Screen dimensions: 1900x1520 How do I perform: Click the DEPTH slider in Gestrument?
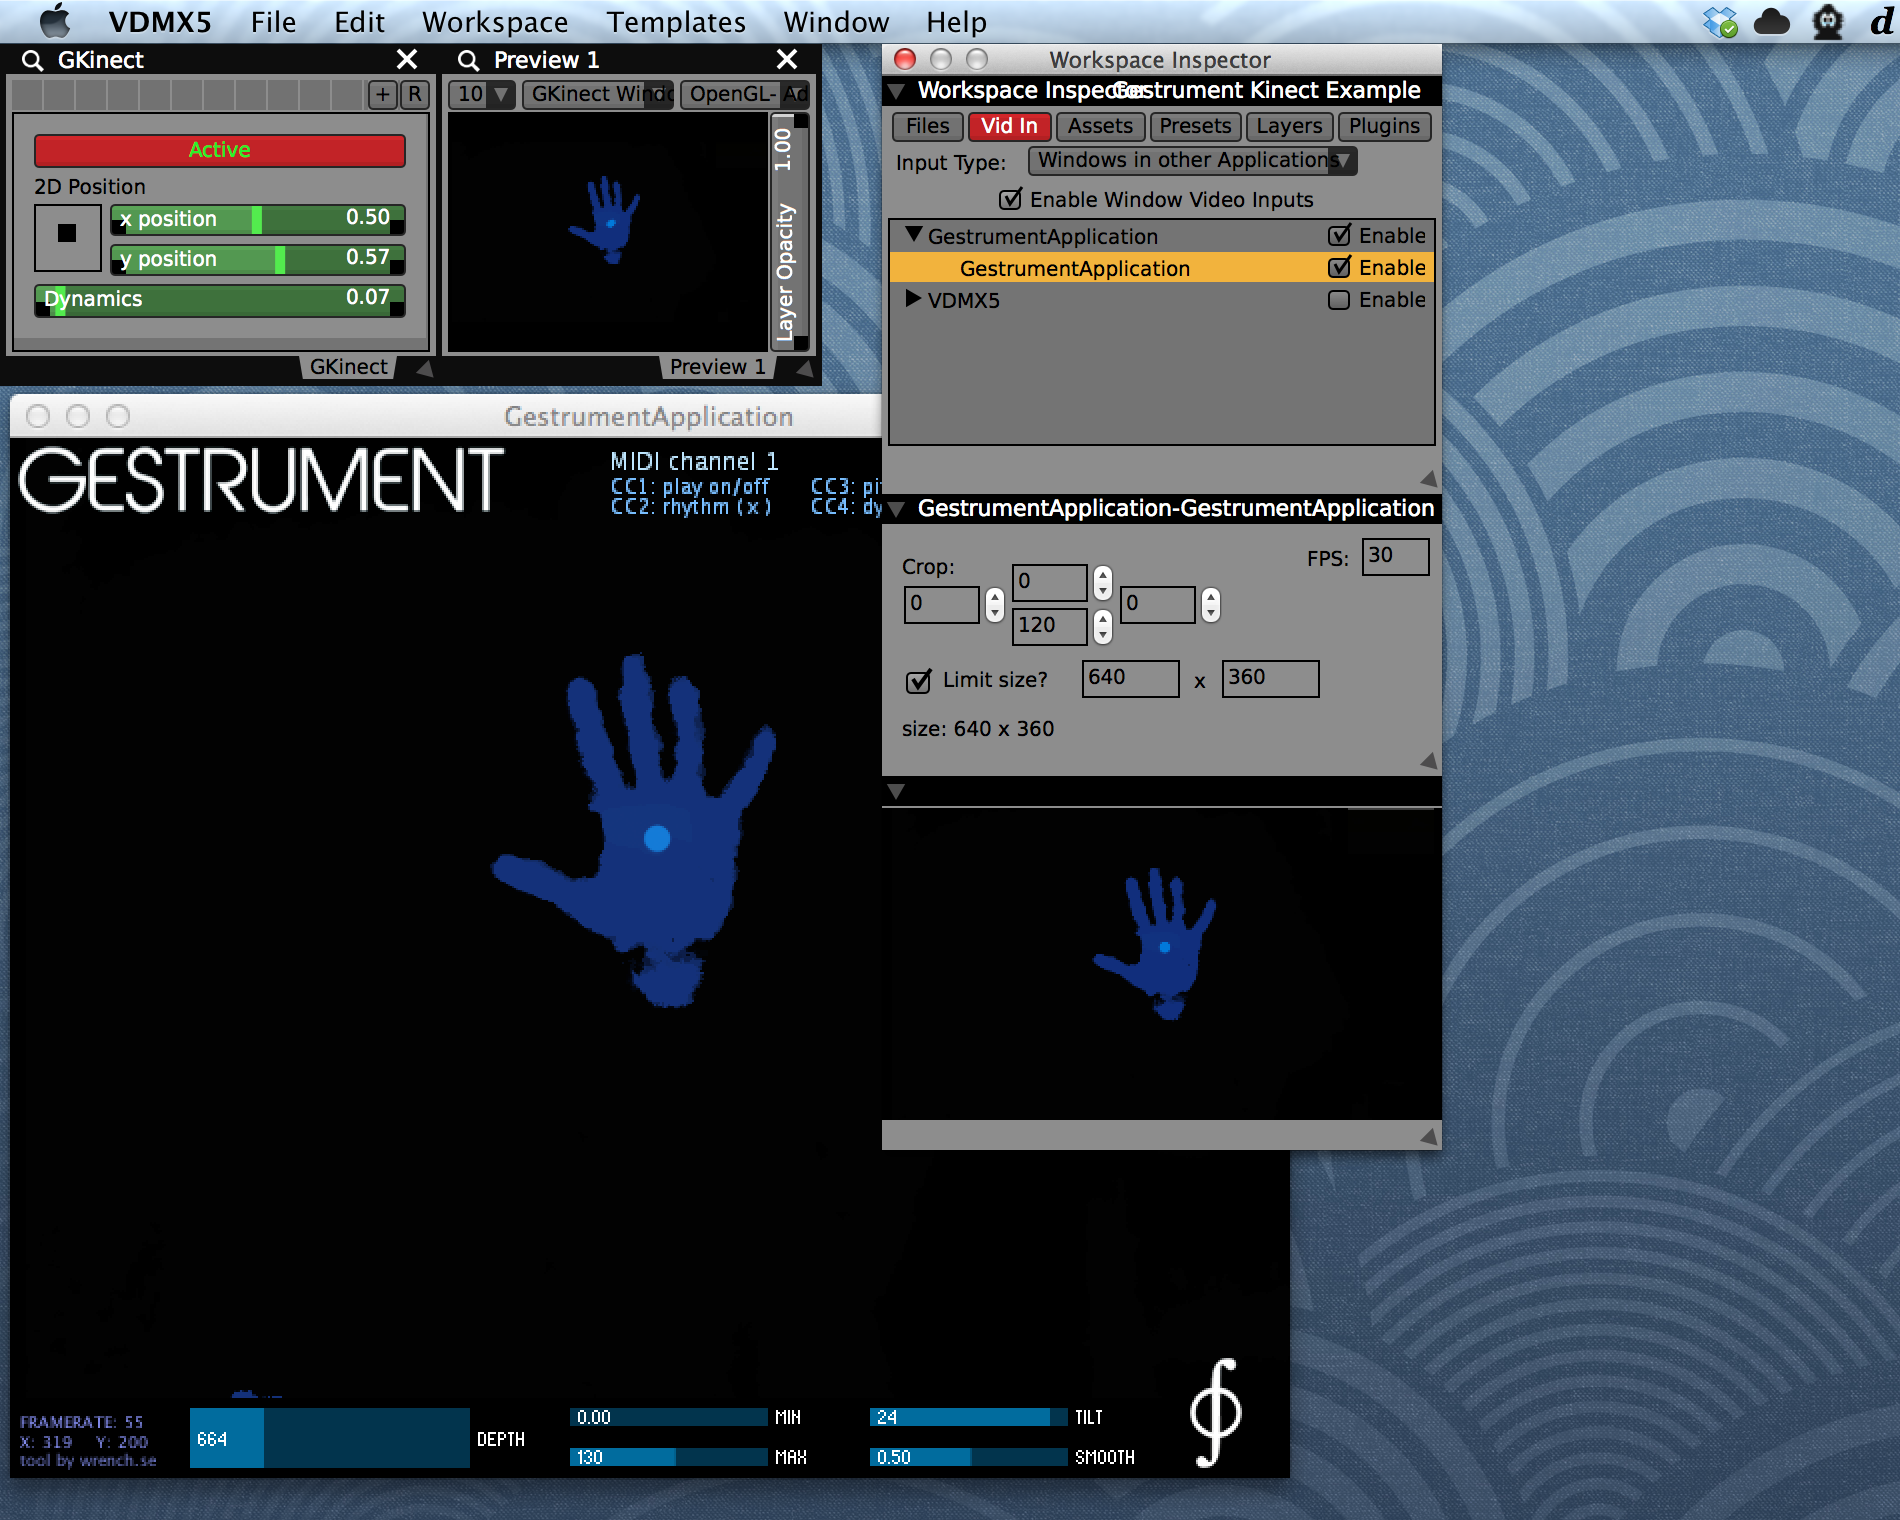click(330, 1438)
